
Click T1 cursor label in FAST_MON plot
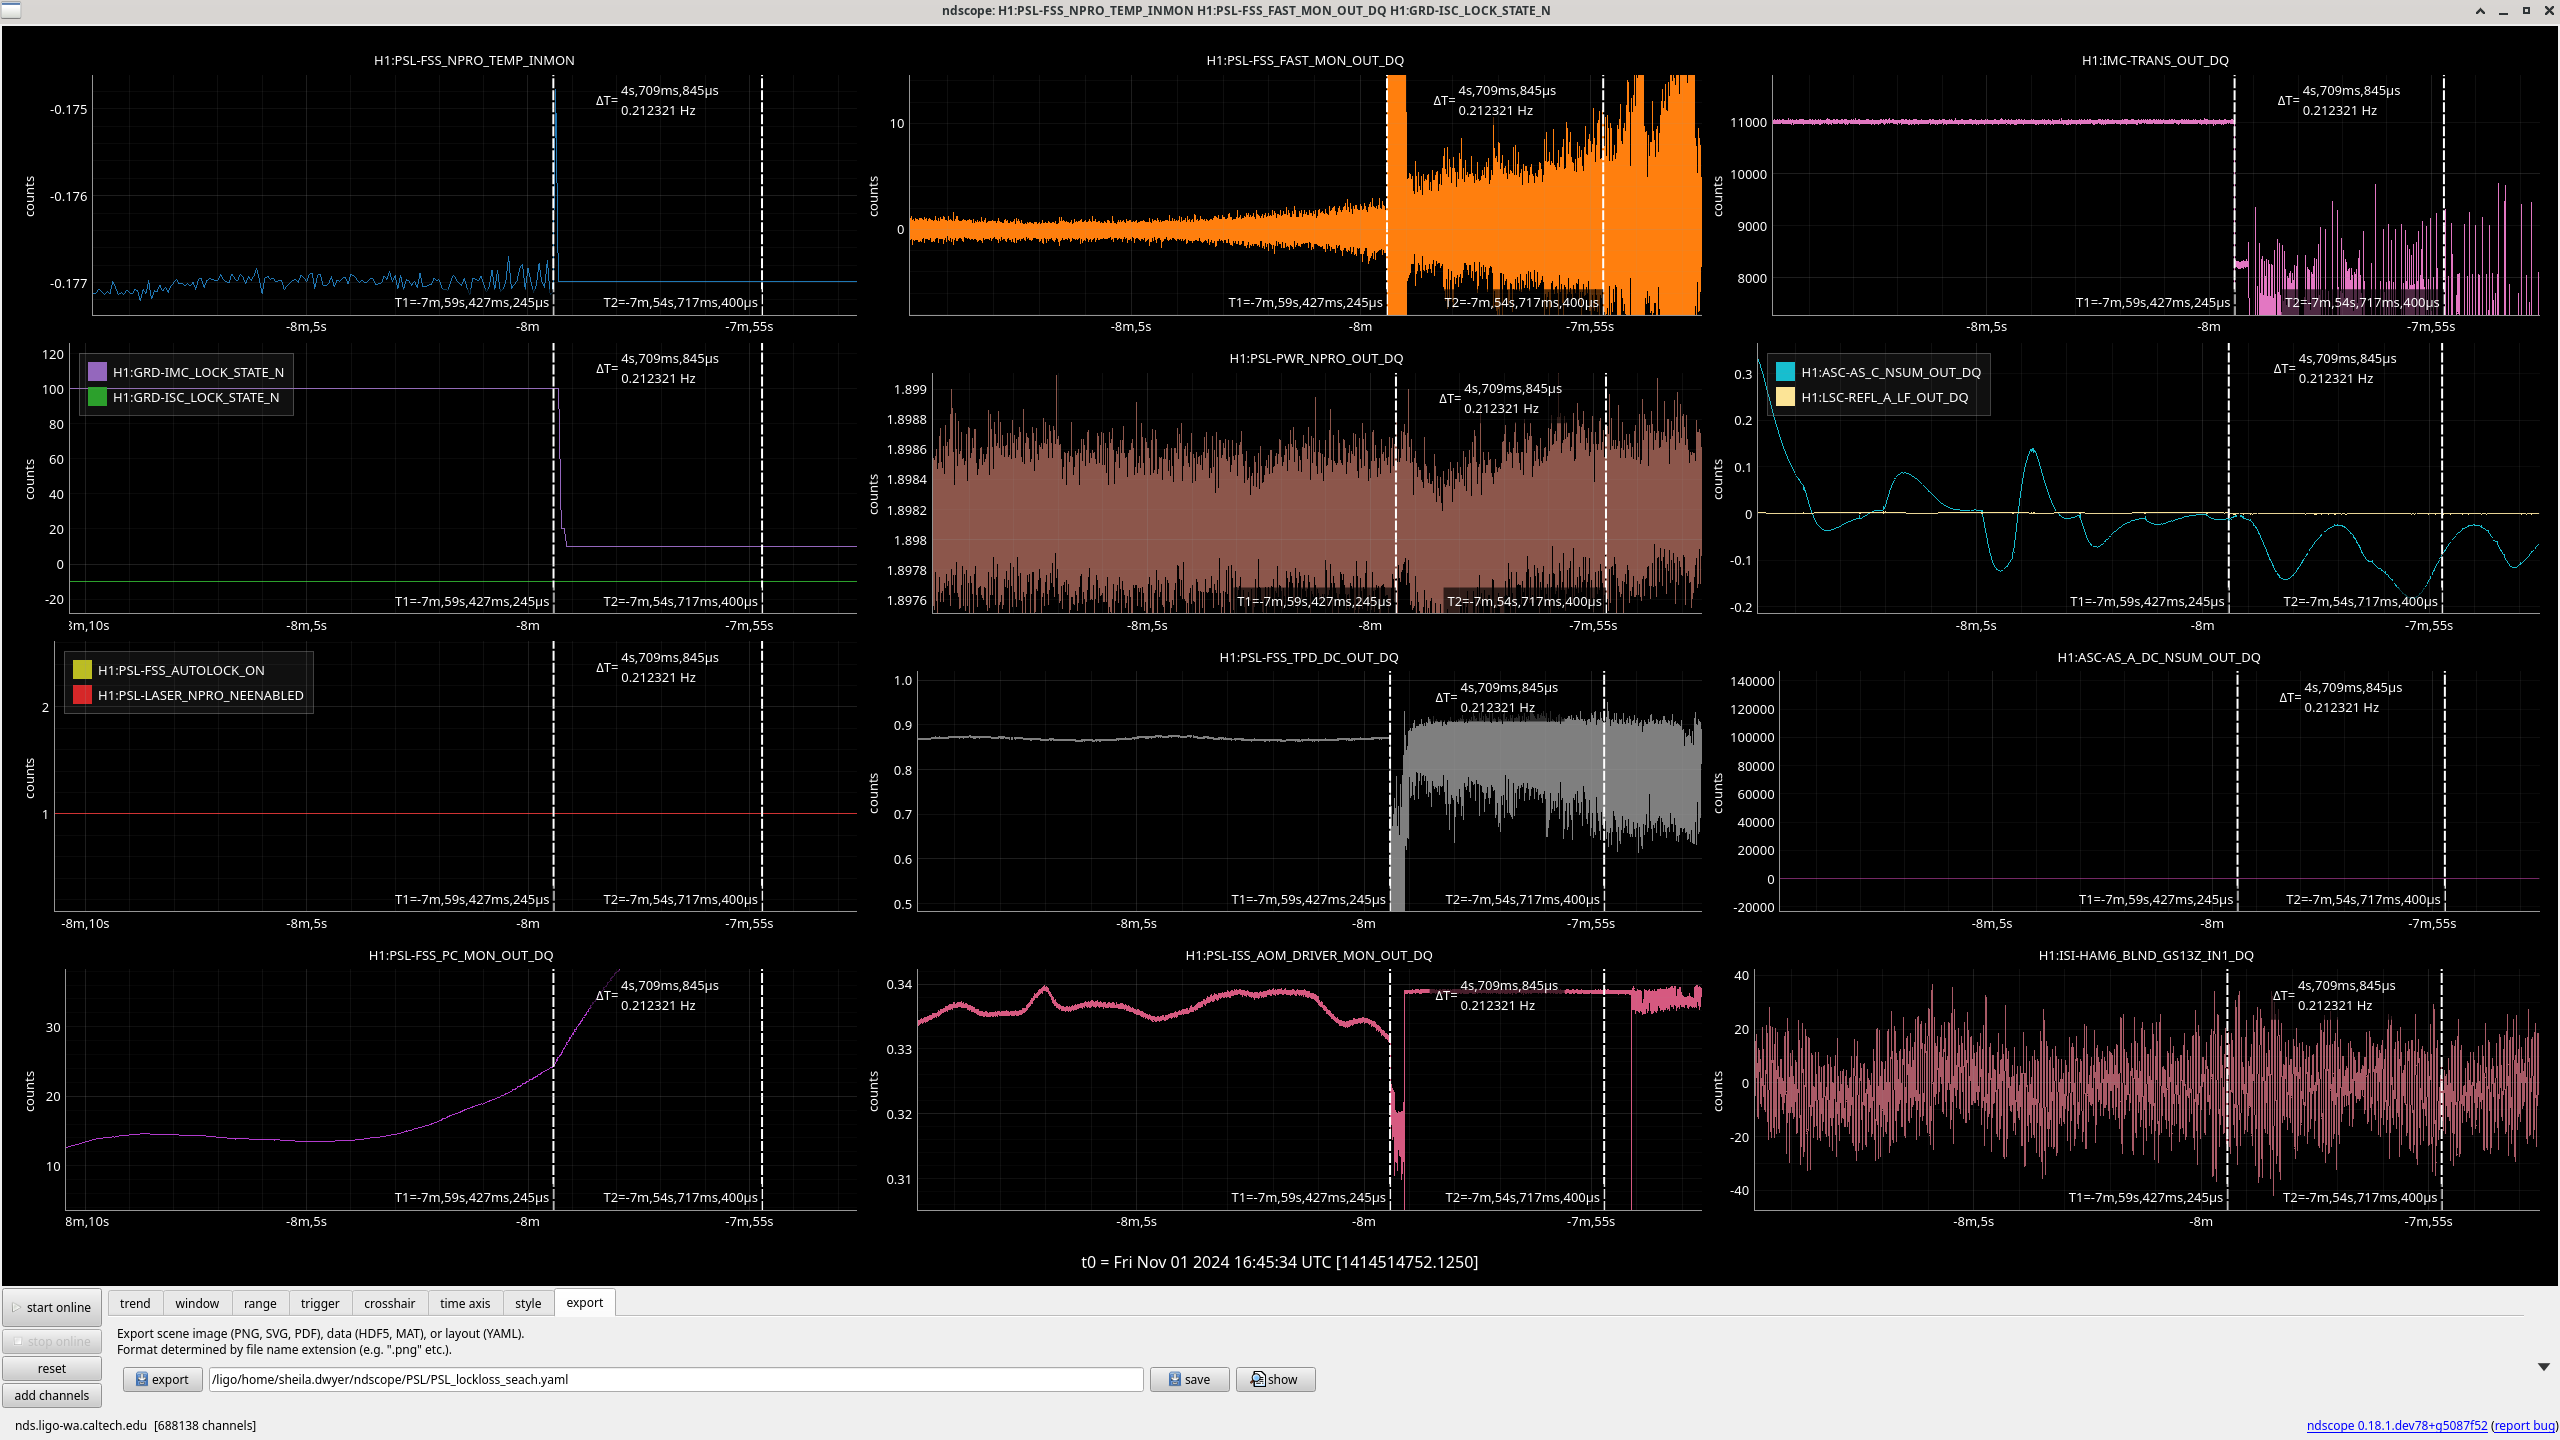click(1305, 302)
